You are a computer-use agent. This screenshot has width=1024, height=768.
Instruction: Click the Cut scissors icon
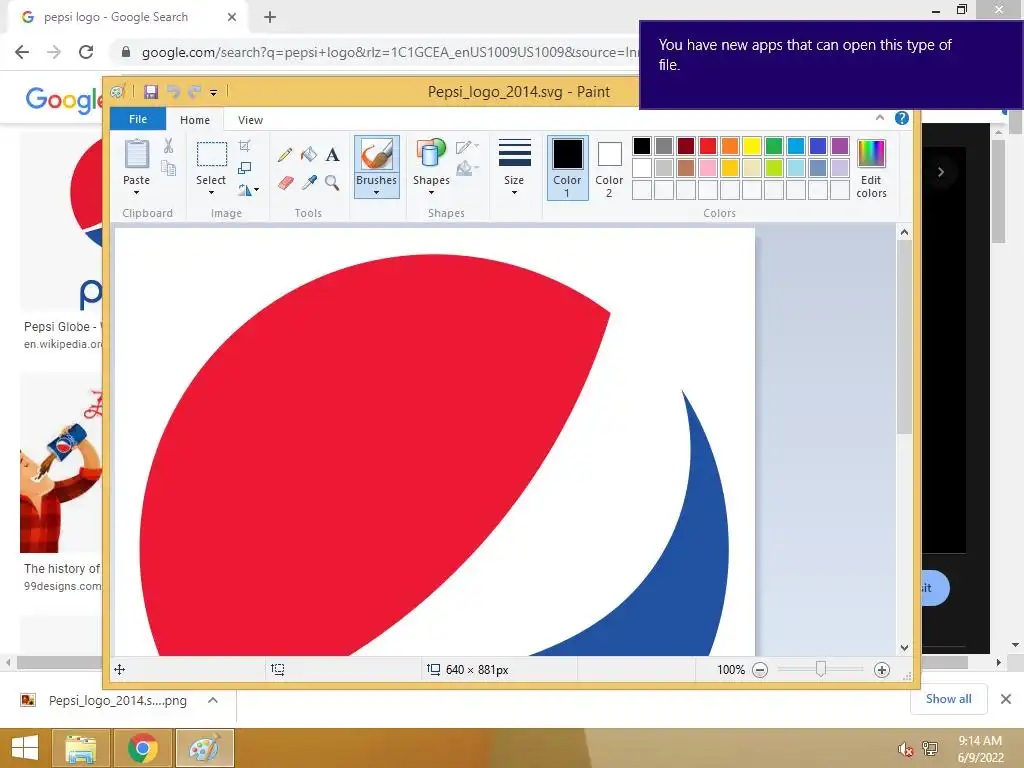click(x=168, y=146)
